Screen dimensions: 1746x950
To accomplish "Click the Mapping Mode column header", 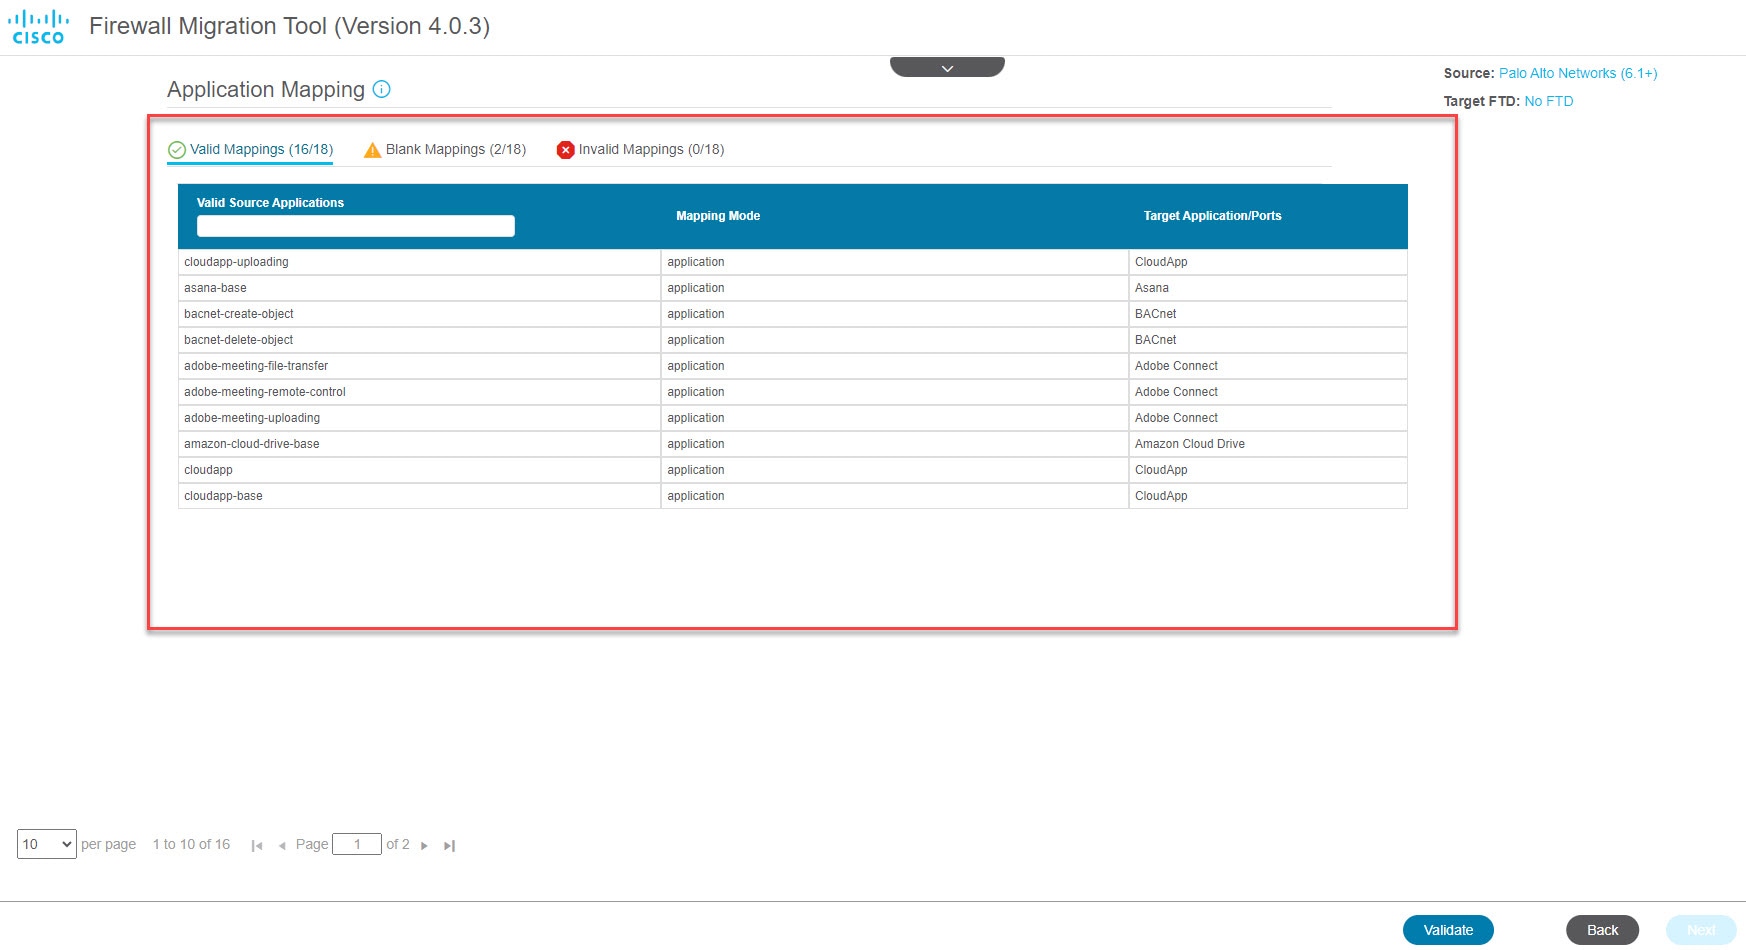I will coord(718,216).
